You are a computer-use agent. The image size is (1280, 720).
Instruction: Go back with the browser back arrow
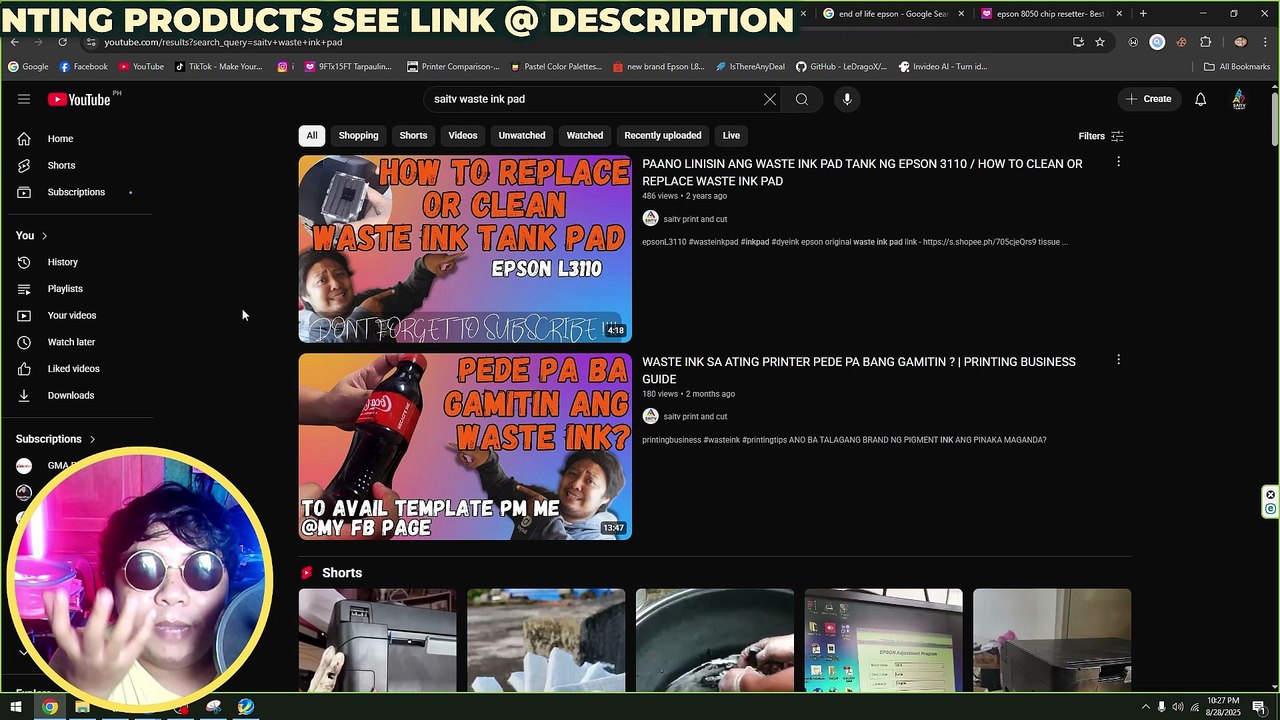14,42
